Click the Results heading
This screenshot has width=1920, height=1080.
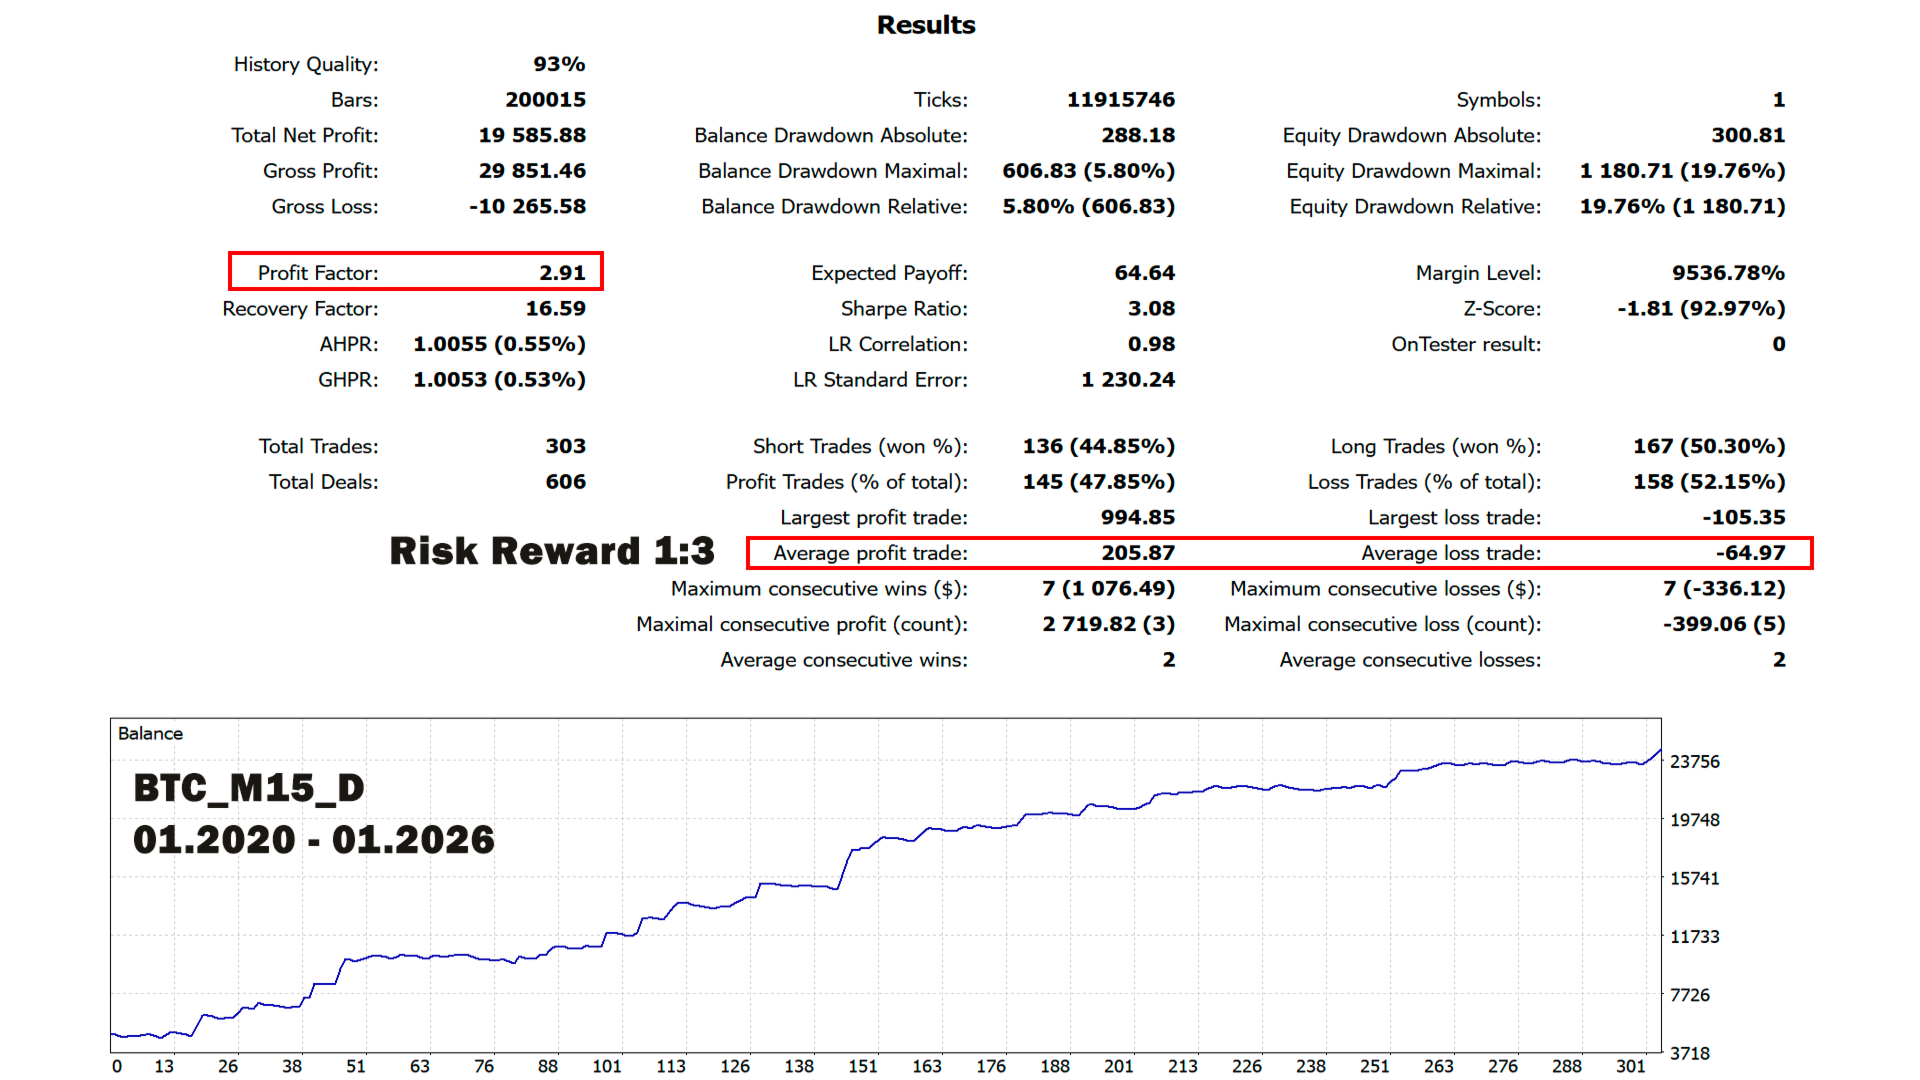pyautogui.click(x=926, y=25)
